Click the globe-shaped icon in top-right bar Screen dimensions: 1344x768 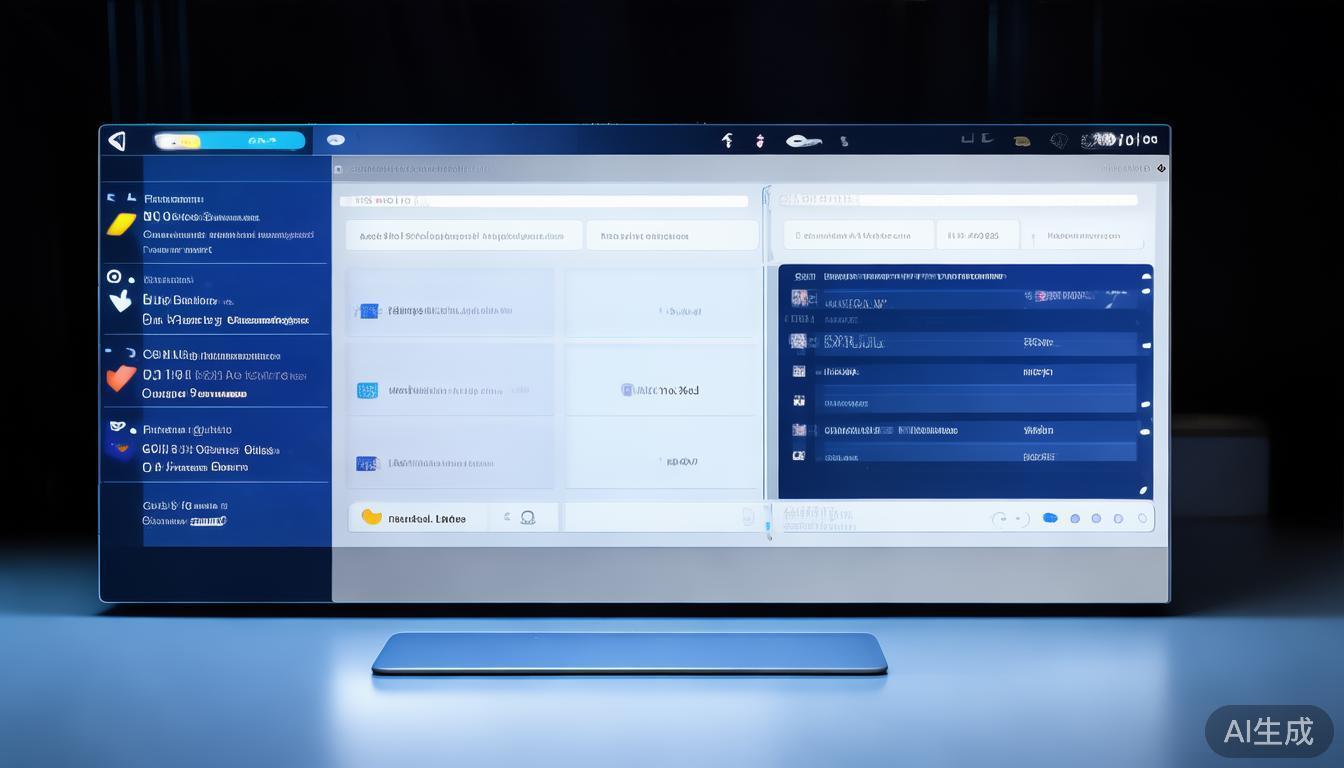point(1059,141)
